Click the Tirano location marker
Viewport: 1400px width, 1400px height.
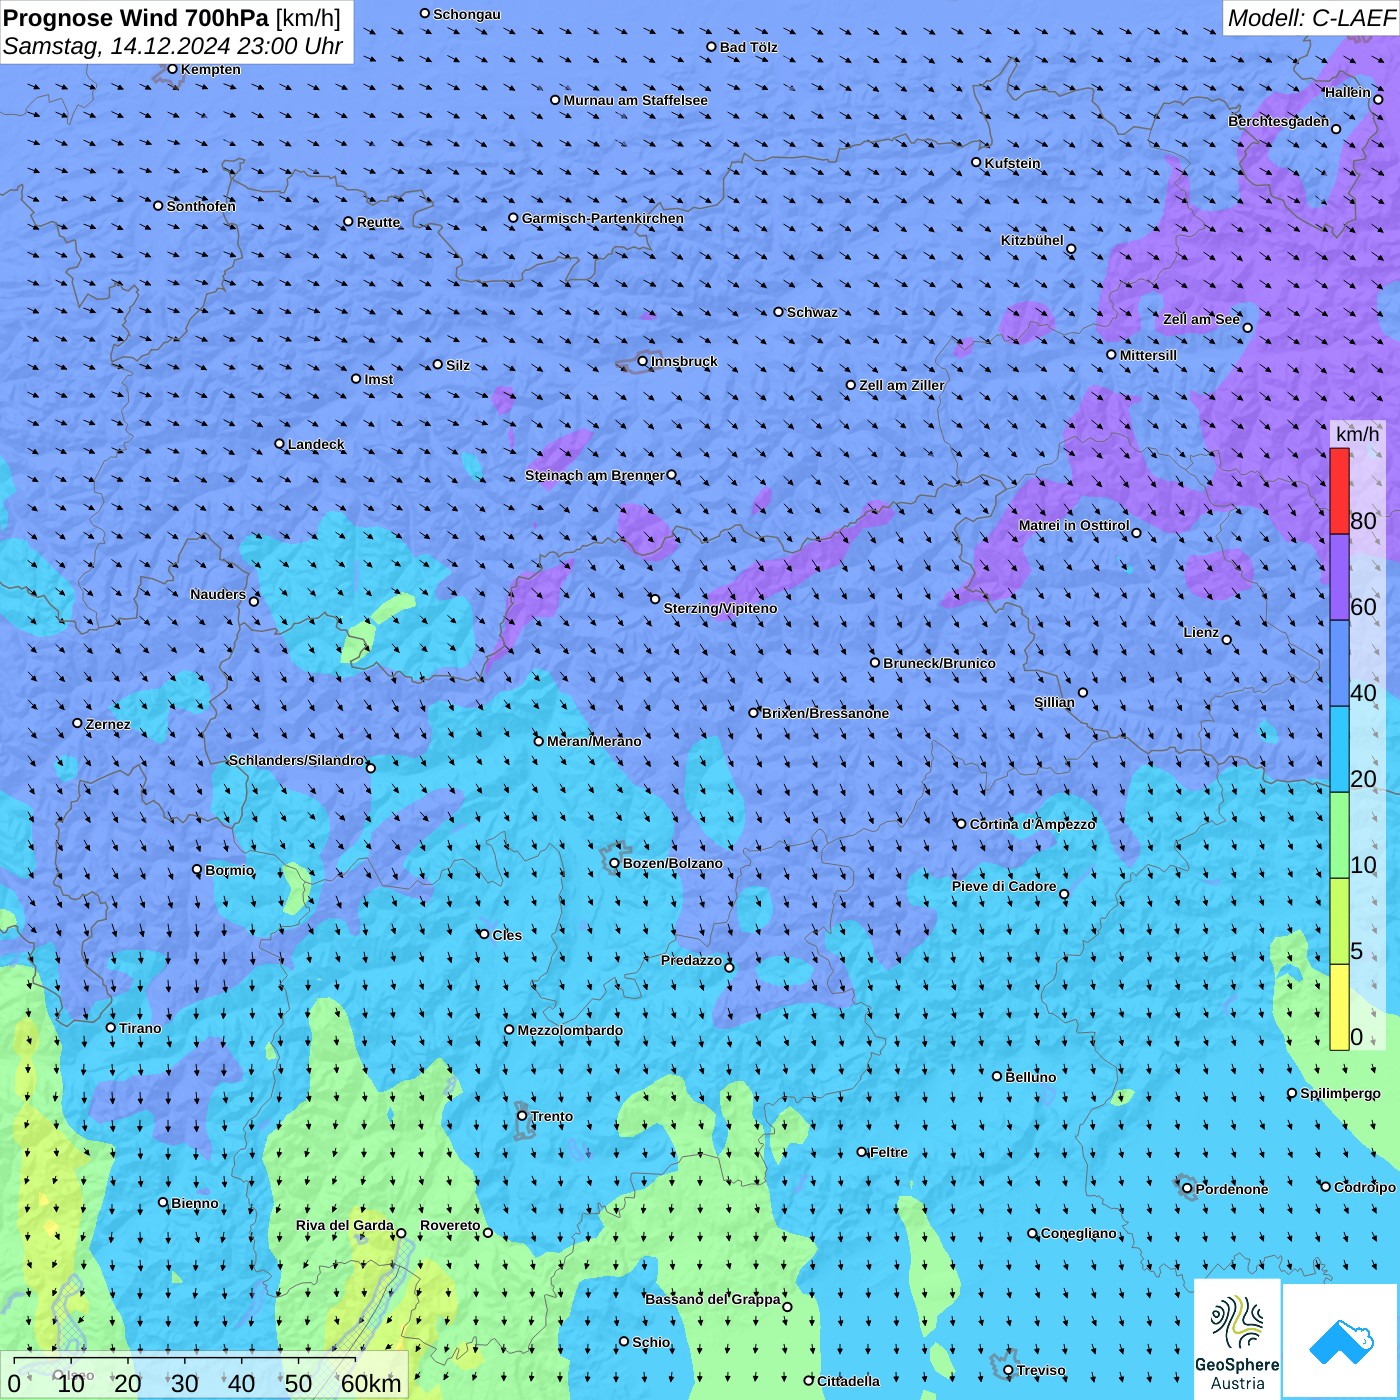[111, 1027]
